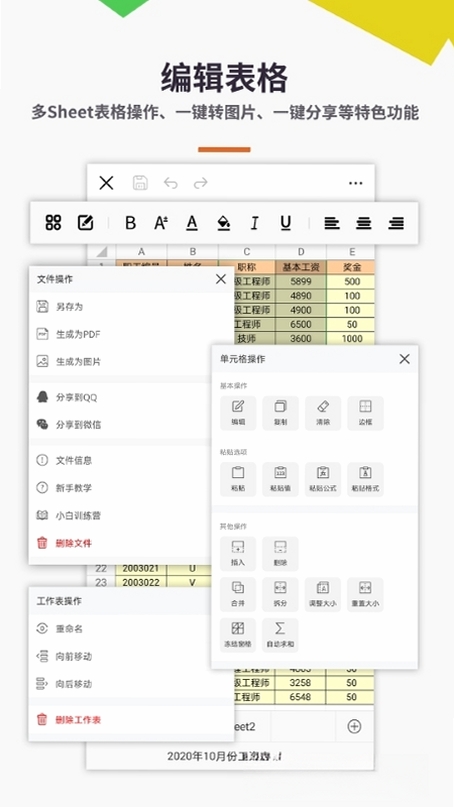Open the fill color bucket tool
The width and height of the screenshot is (454, 807).
pos(223,223)
